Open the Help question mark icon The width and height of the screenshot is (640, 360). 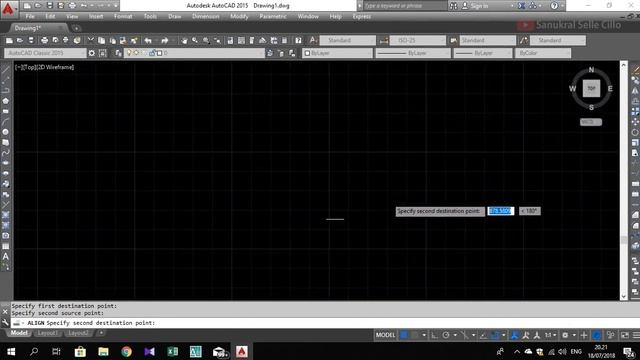pyautogui.click(x=298, y=40)
